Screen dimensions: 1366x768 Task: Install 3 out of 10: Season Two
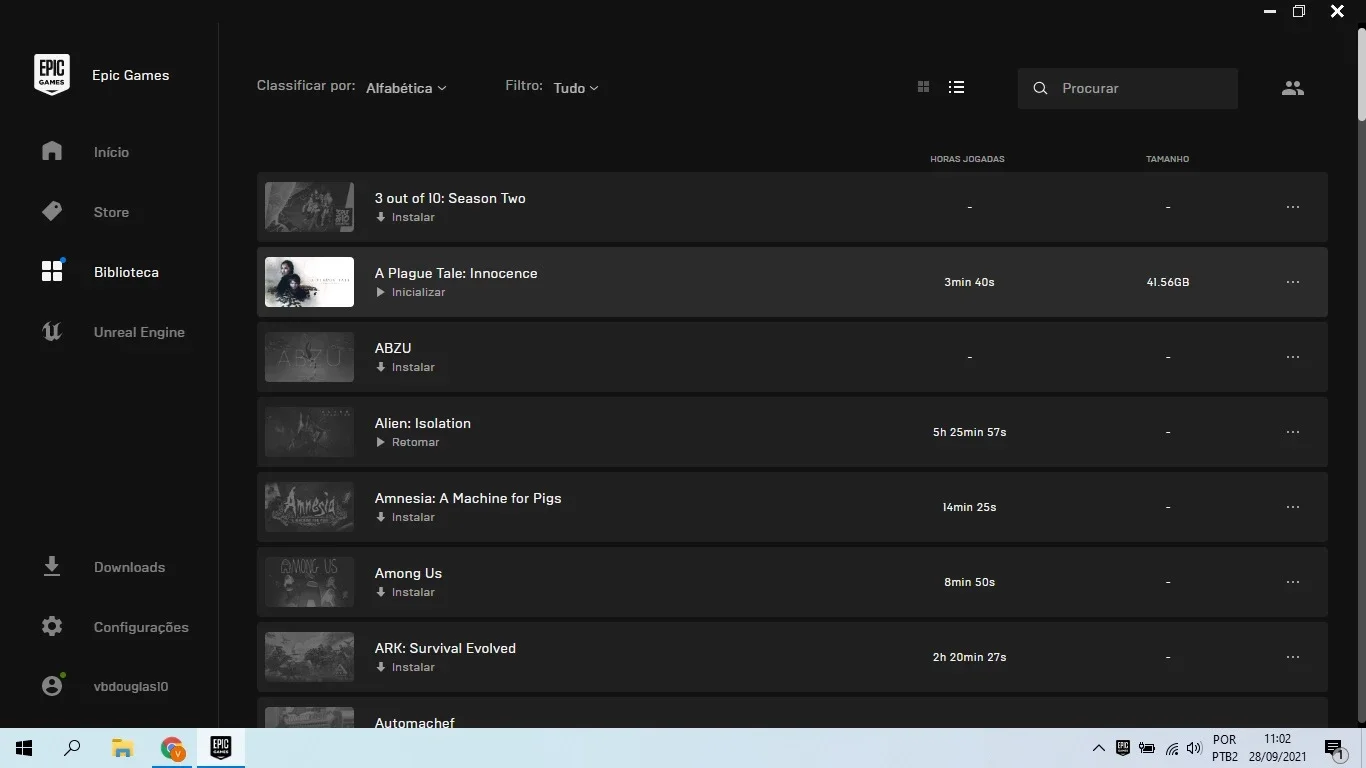tap(405, 217)
